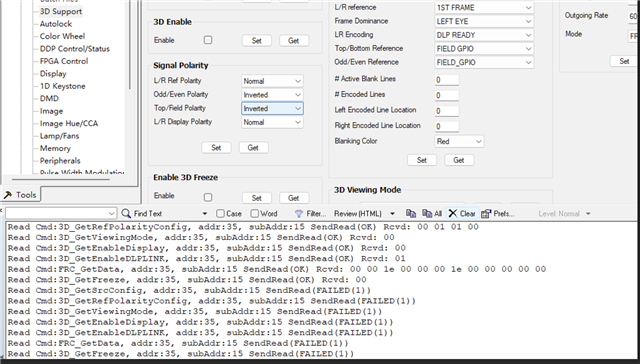The image size is (640, 364).
Task: Select Image Hue/CCA in the tree
Action: (x=69, y=123)
